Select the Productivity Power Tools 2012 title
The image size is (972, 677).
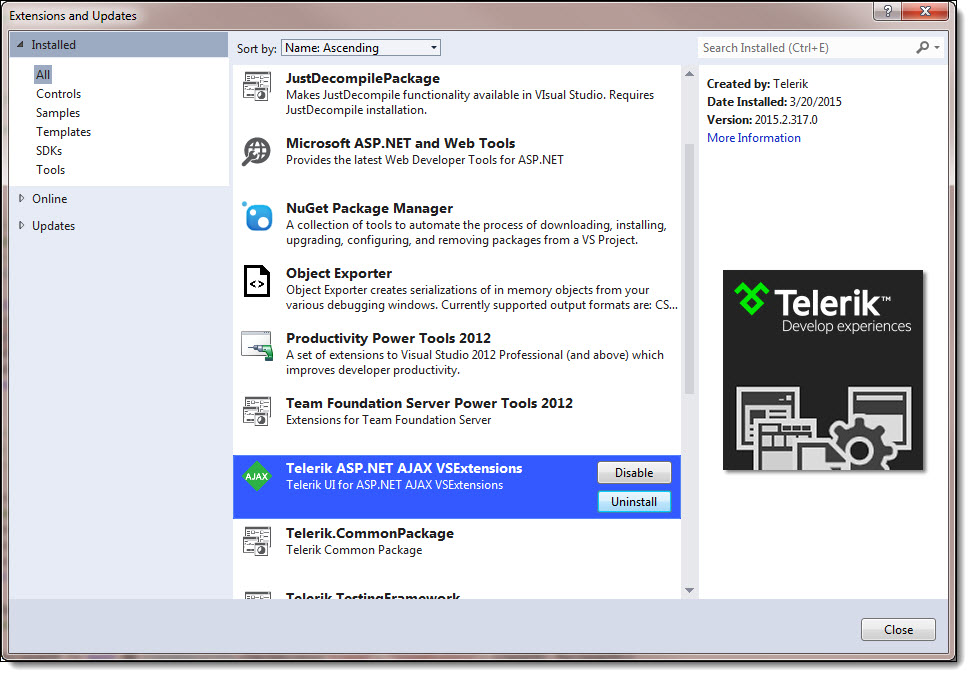pos(388,338)
